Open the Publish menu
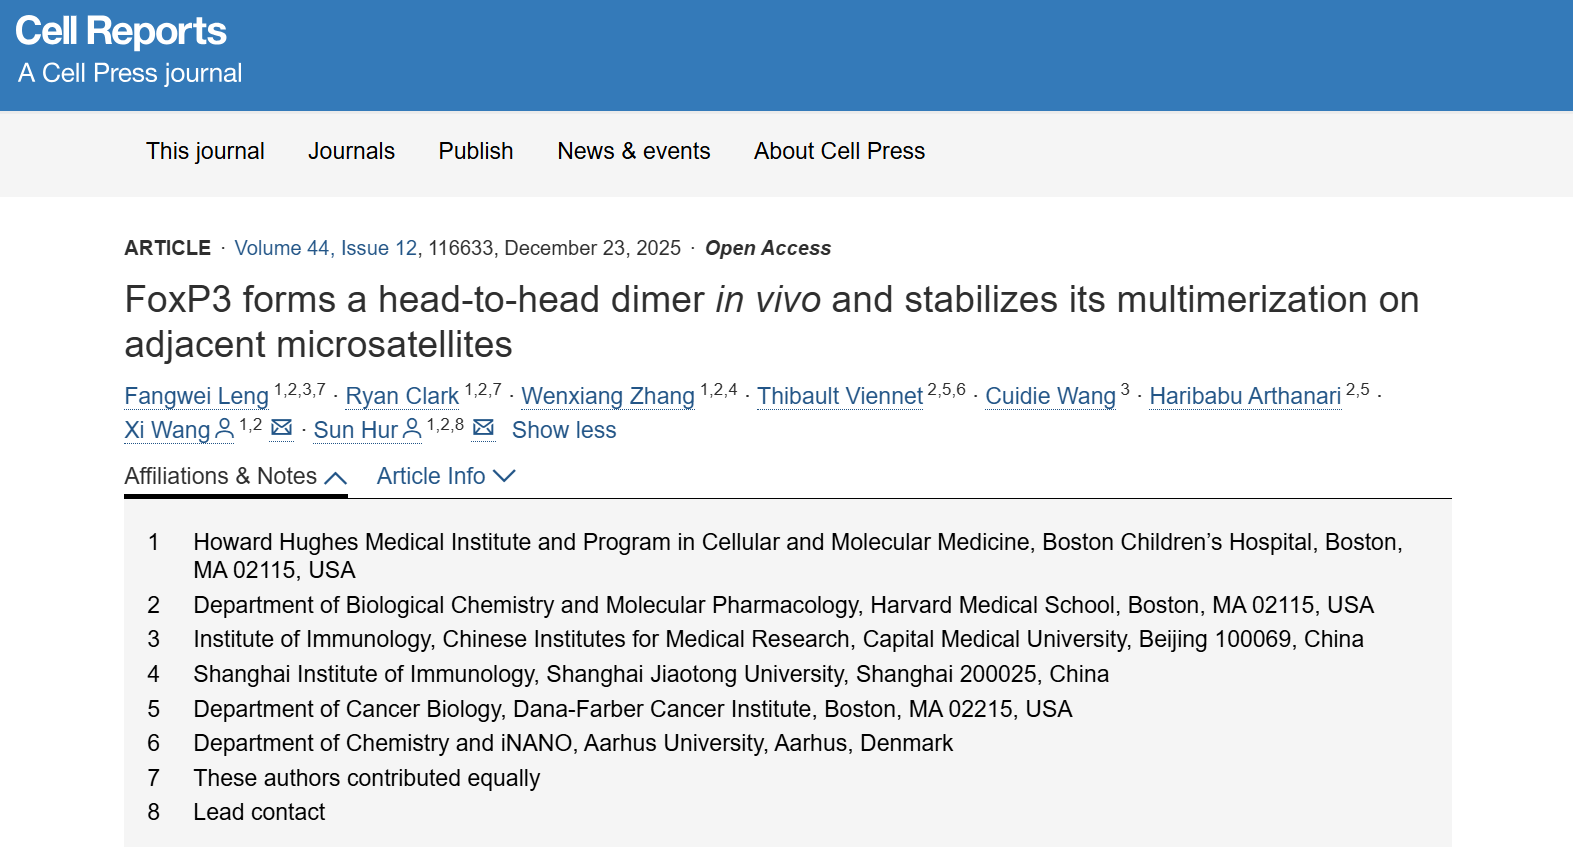 pyautogui.click(x=476, y=151)
